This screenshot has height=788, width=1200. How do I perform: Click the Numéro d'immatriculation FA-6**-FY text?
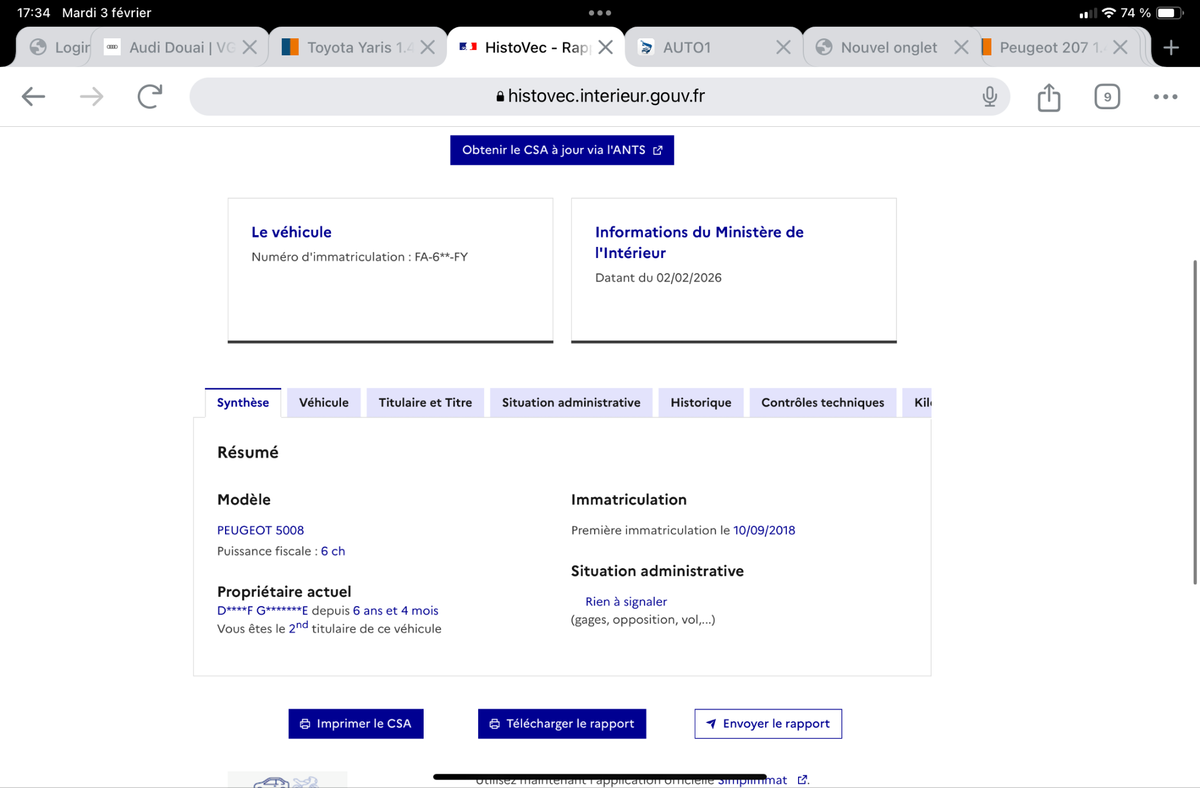(x=359, y=257)
